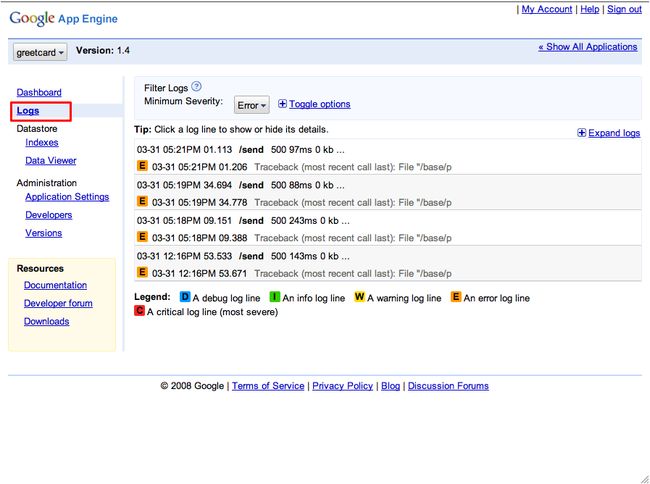
Task: Open the Developer forum link
Action: point(58,303)
